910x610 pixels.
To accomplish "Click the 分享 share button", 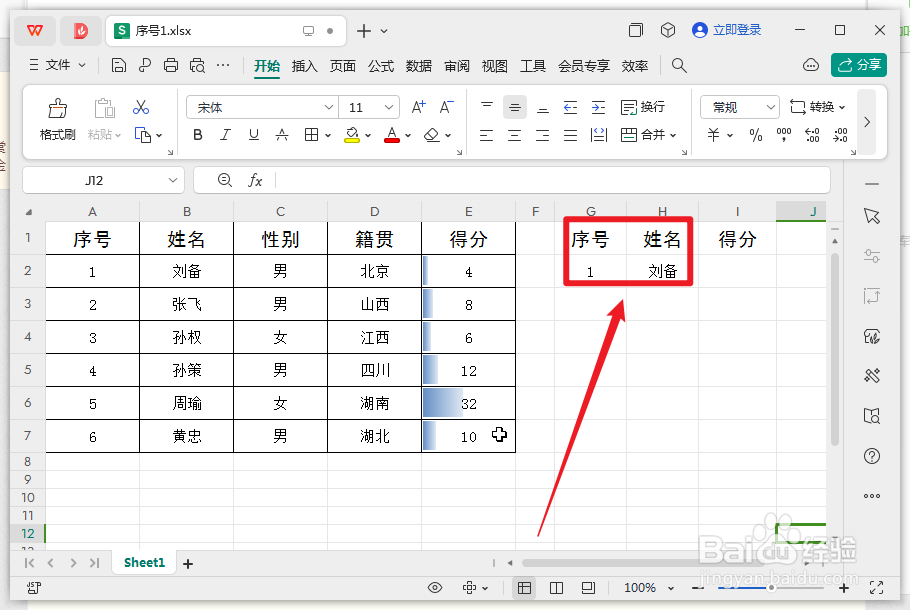I will tap(858, 66).
